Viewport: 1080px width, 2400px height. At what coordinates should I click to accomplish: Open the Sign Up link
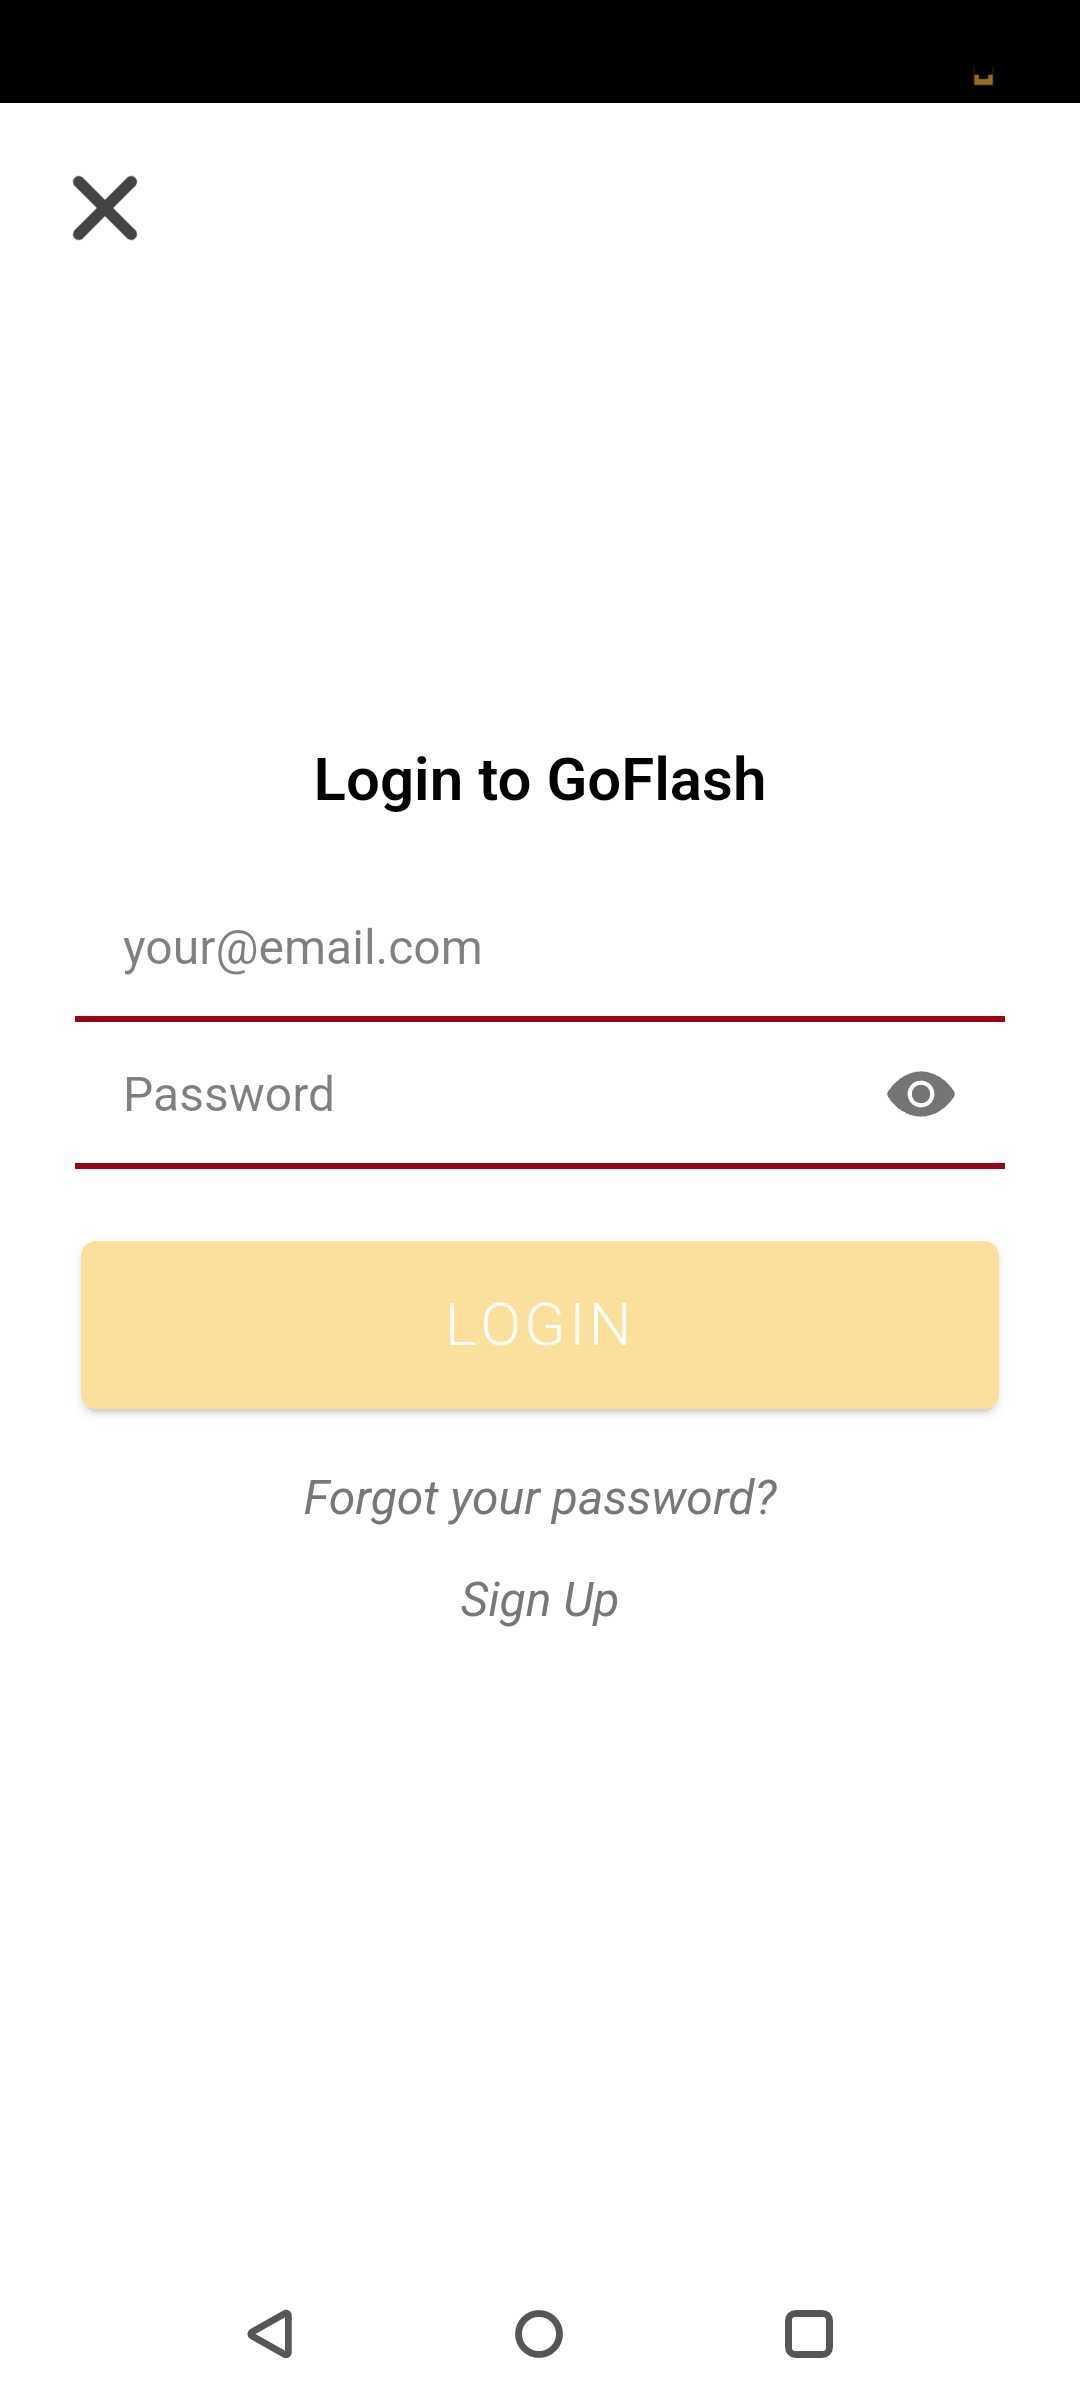coord(539,1600)
